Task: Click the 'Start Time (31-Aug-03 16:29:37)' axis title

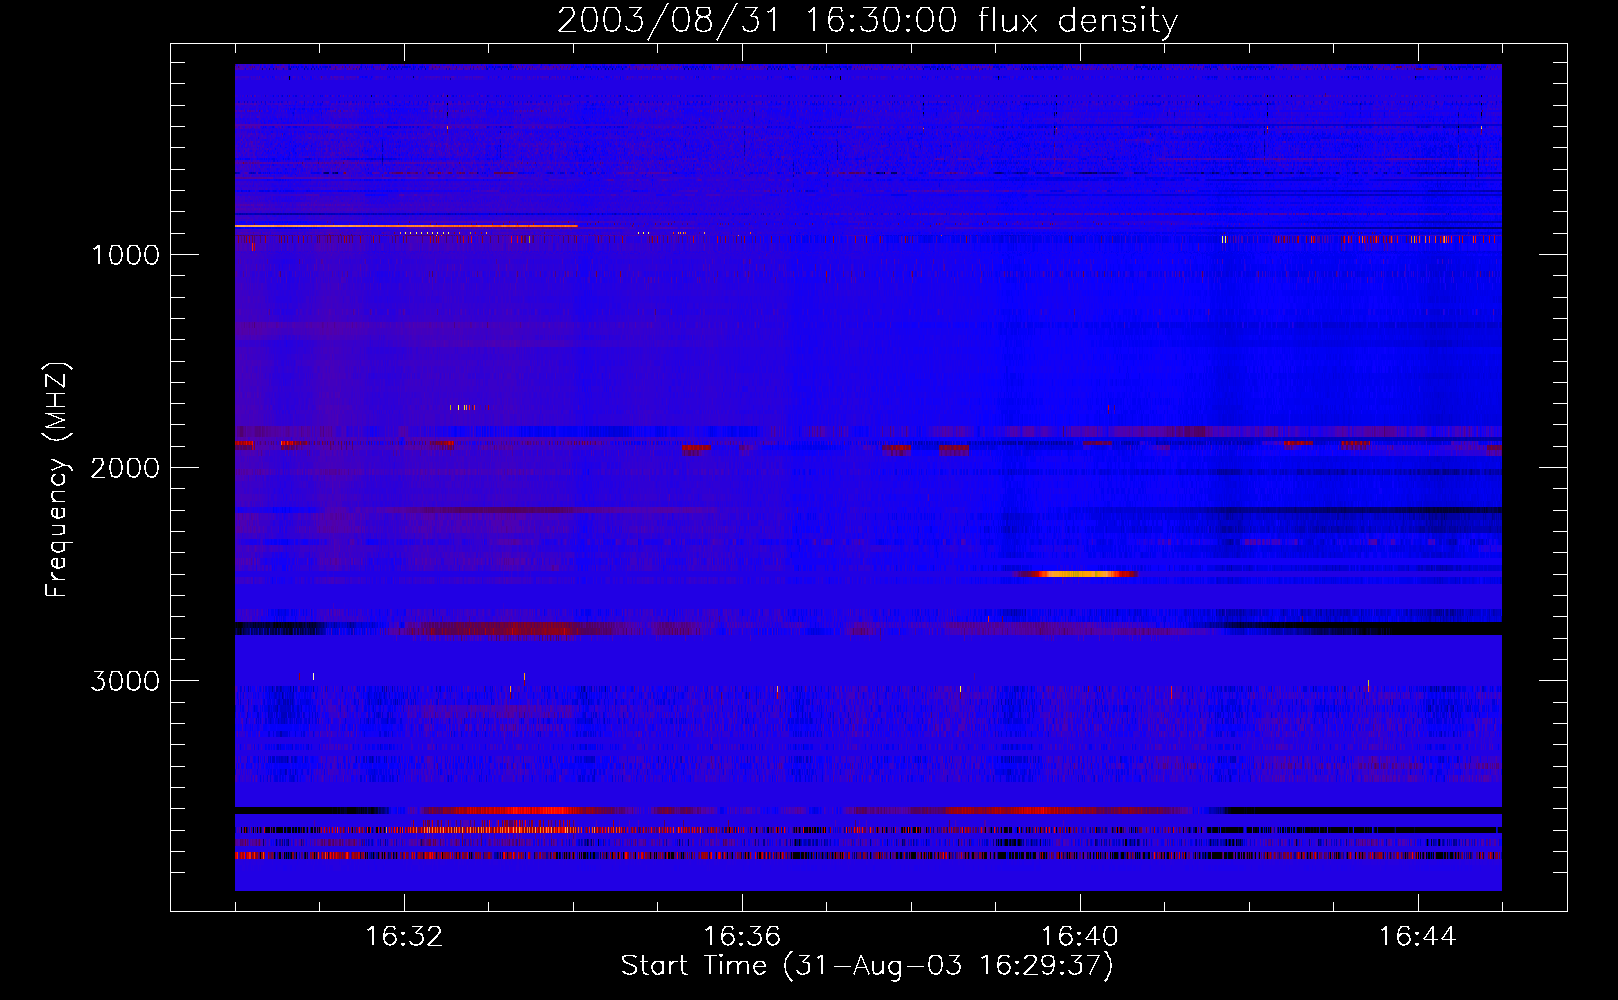Action: [x=867, y=966]
